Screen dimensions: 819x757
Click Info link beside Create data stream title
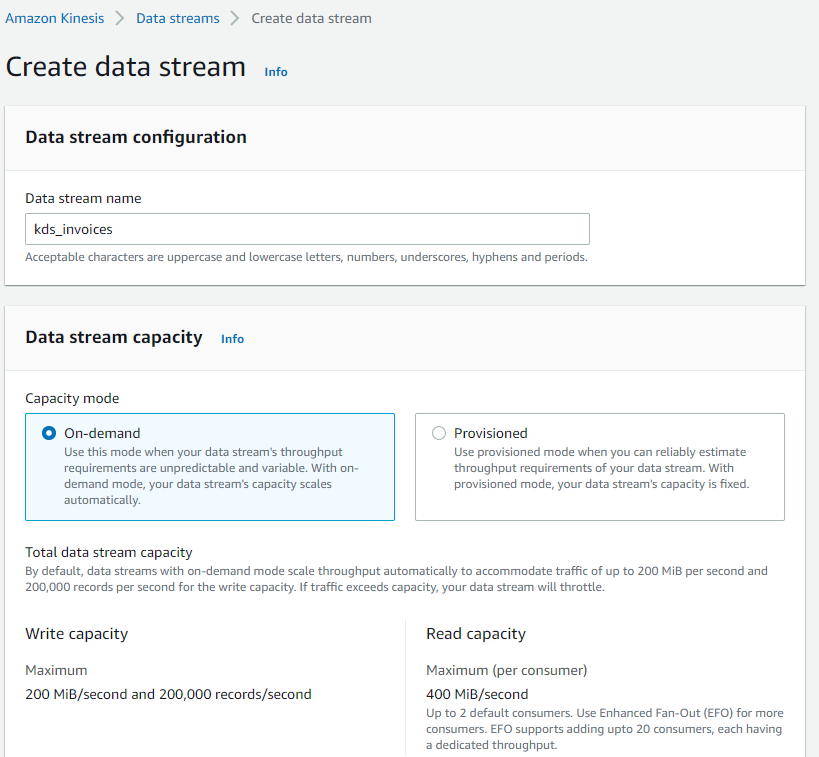coord(276,72)
